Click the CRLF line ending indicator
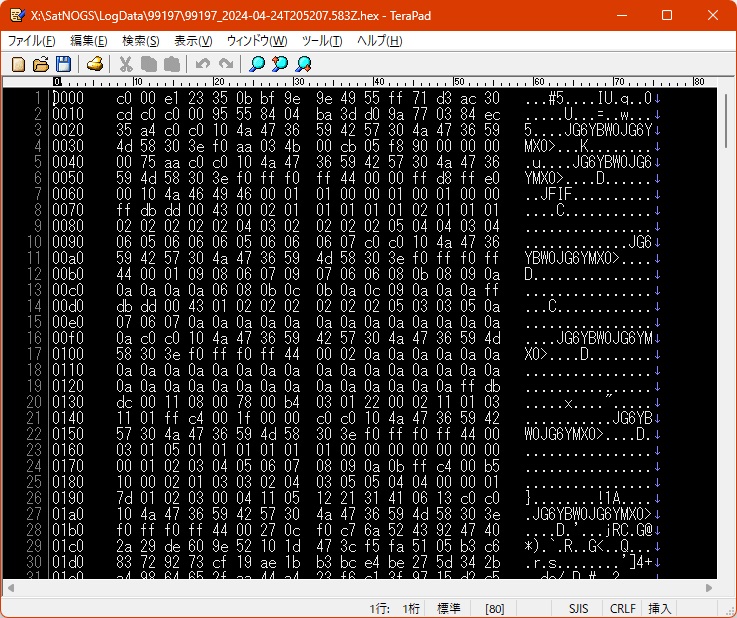Screen dimensions: 737x618 622,608
